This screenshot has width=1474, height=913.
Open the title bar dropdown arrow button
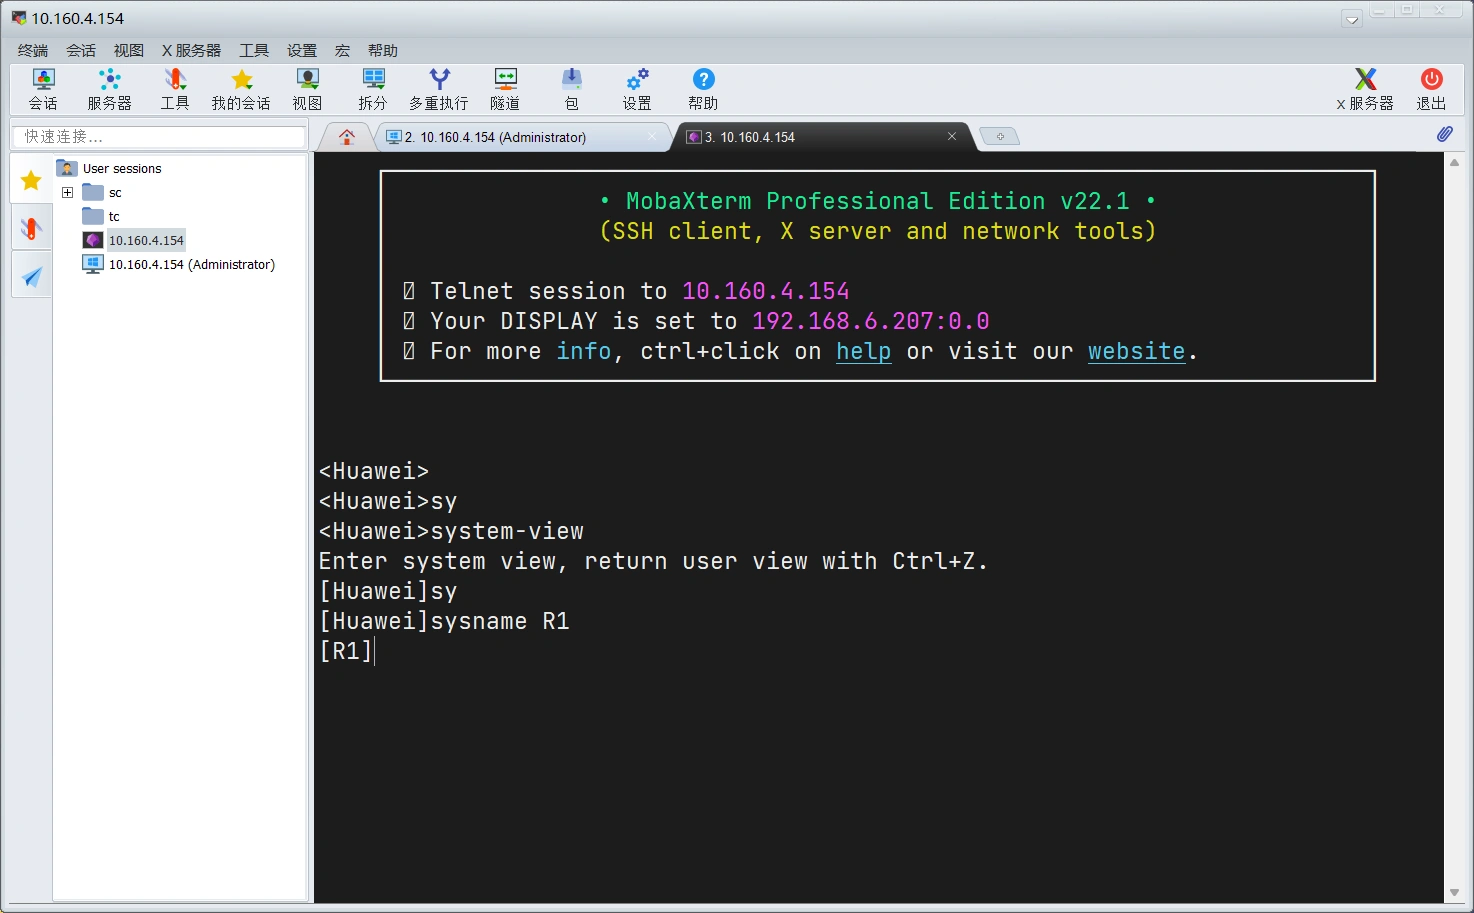(x=1352, y=19)
